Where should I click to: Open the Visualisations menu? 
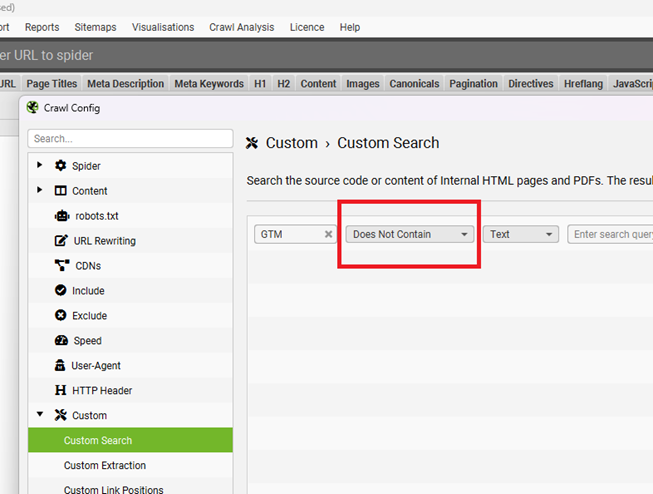click(x=163, y=27)
